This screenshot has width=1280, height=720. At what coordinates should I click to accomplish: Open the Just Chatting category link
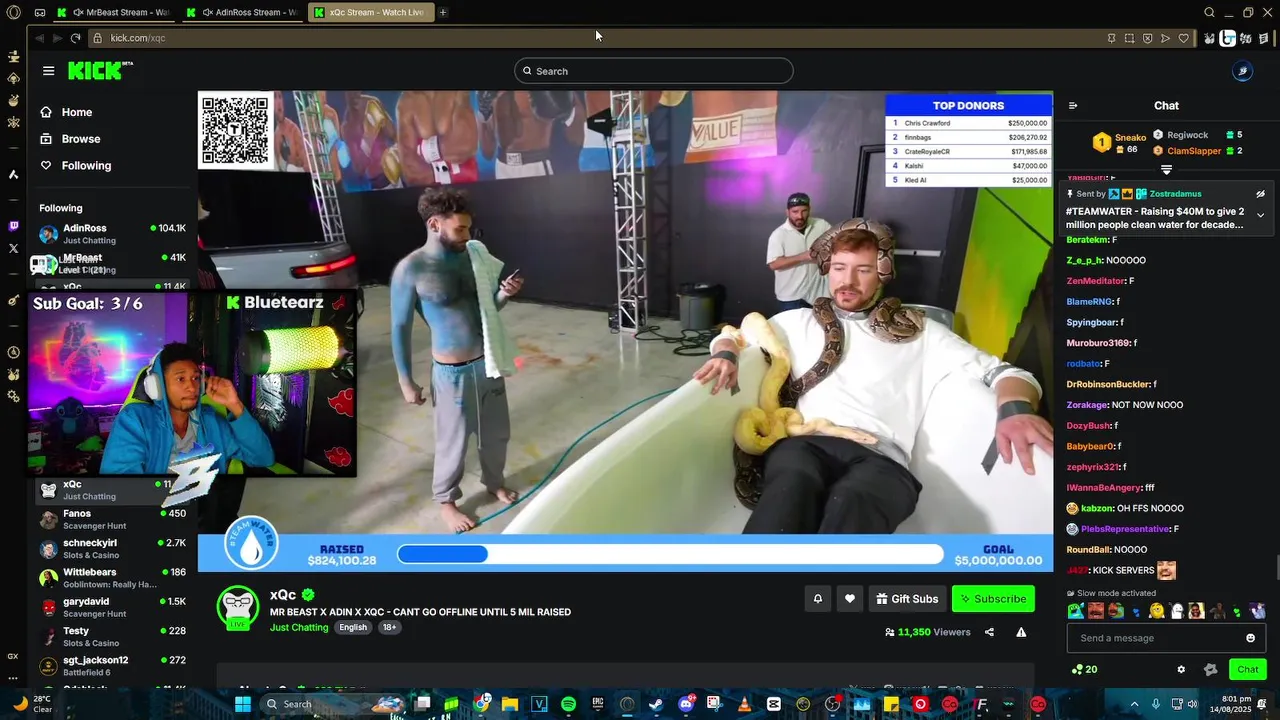click(x=299, y=627)
